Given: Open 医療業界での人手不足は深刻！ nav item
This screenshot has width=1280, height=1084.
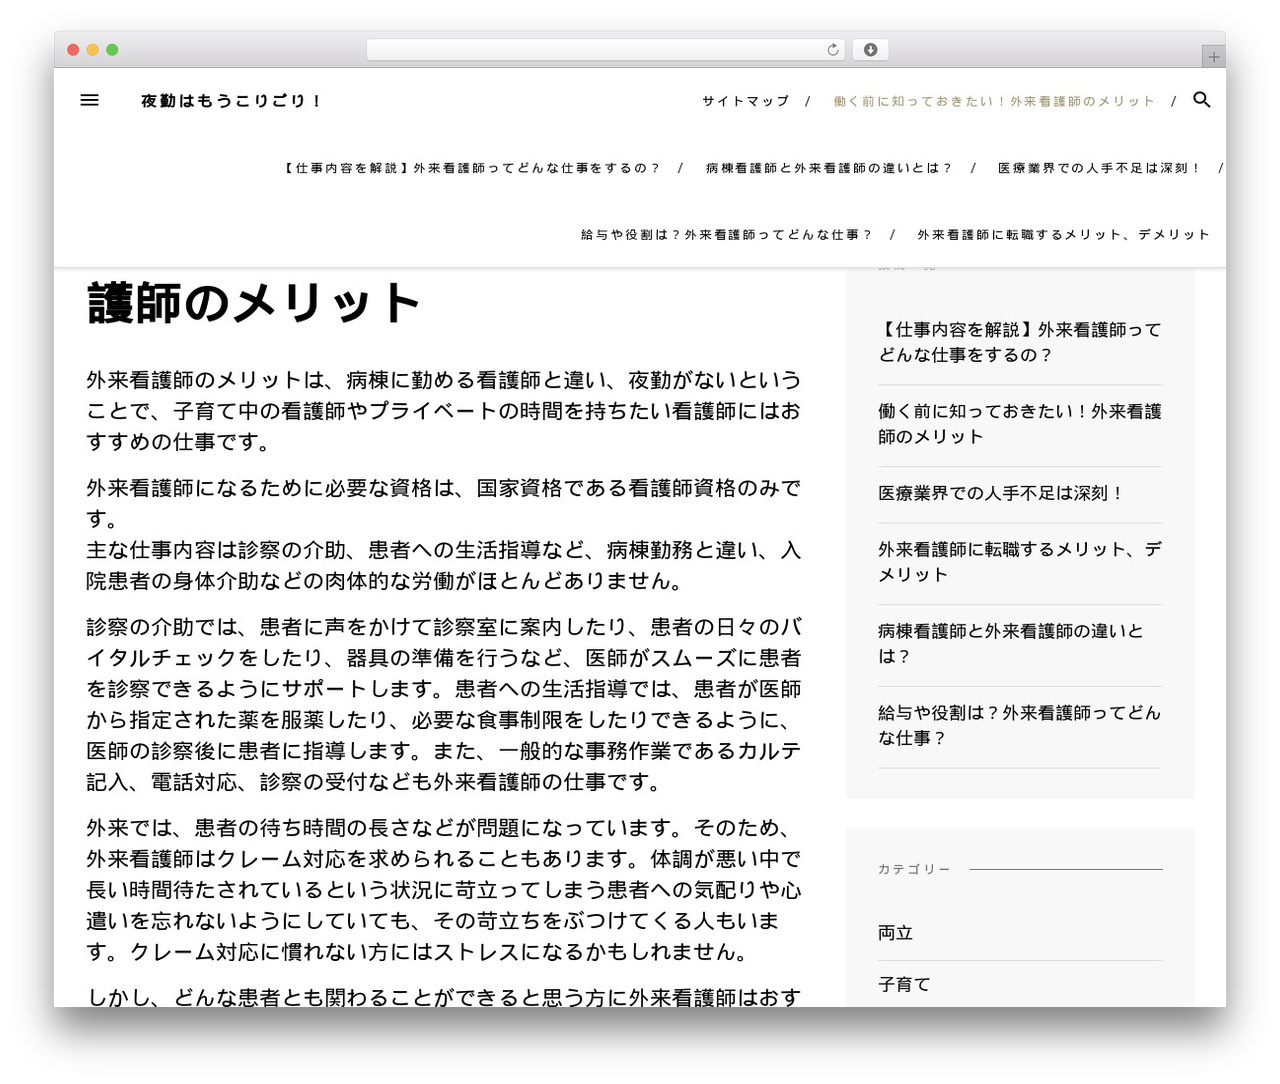Looking at the screenshot, I should [1099, 168].
